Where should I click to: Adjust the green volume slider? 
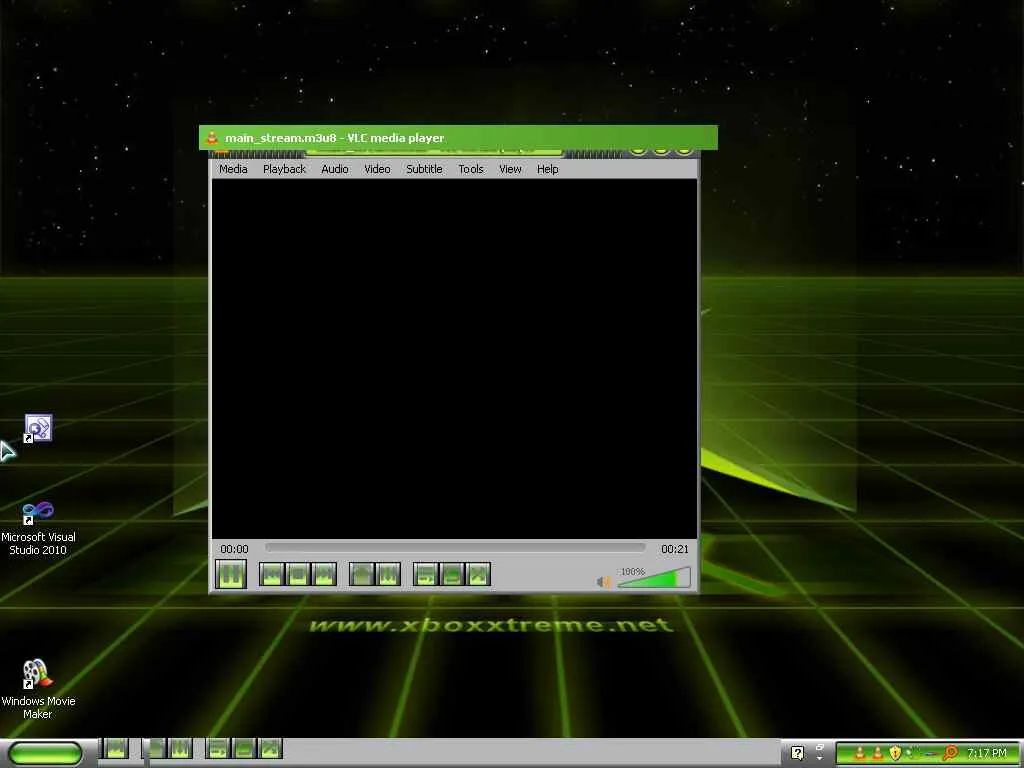click(654, 579)
